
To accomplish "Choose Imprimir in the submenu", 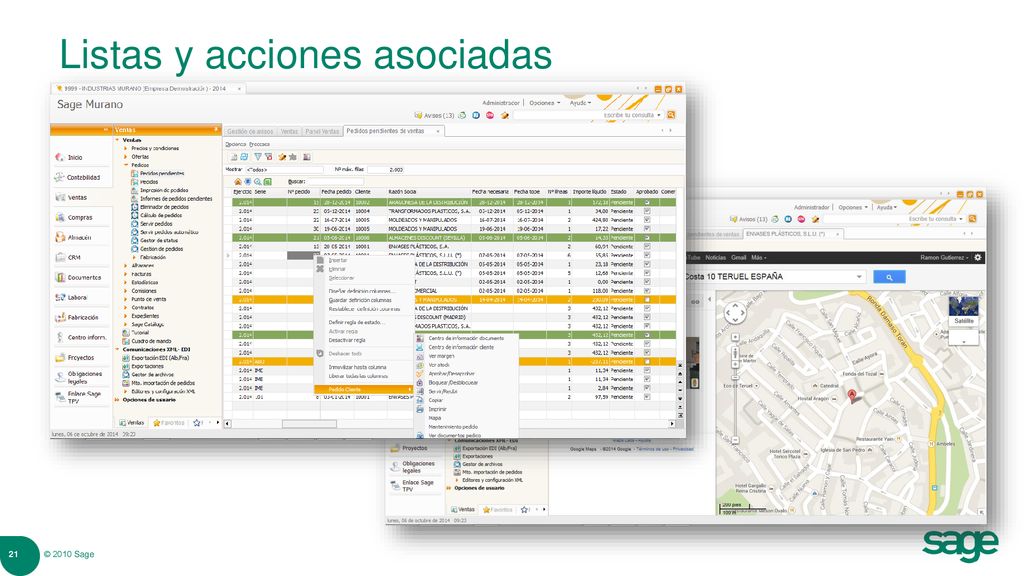I will click(x=437, y=409).
